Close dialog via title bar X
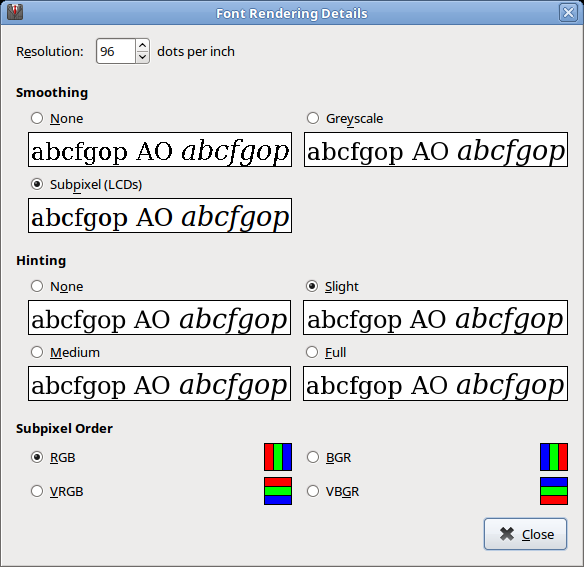The image size is (584, 567). 568,13
